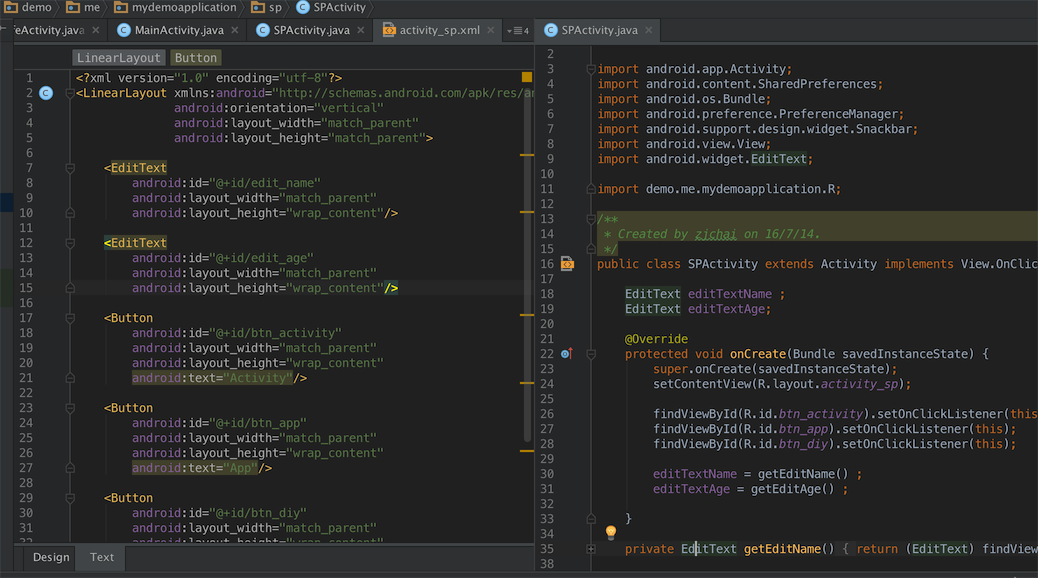Click editTextName field declaration on line 18
This screenshot has height=578, width=1038.
(730, 294)
